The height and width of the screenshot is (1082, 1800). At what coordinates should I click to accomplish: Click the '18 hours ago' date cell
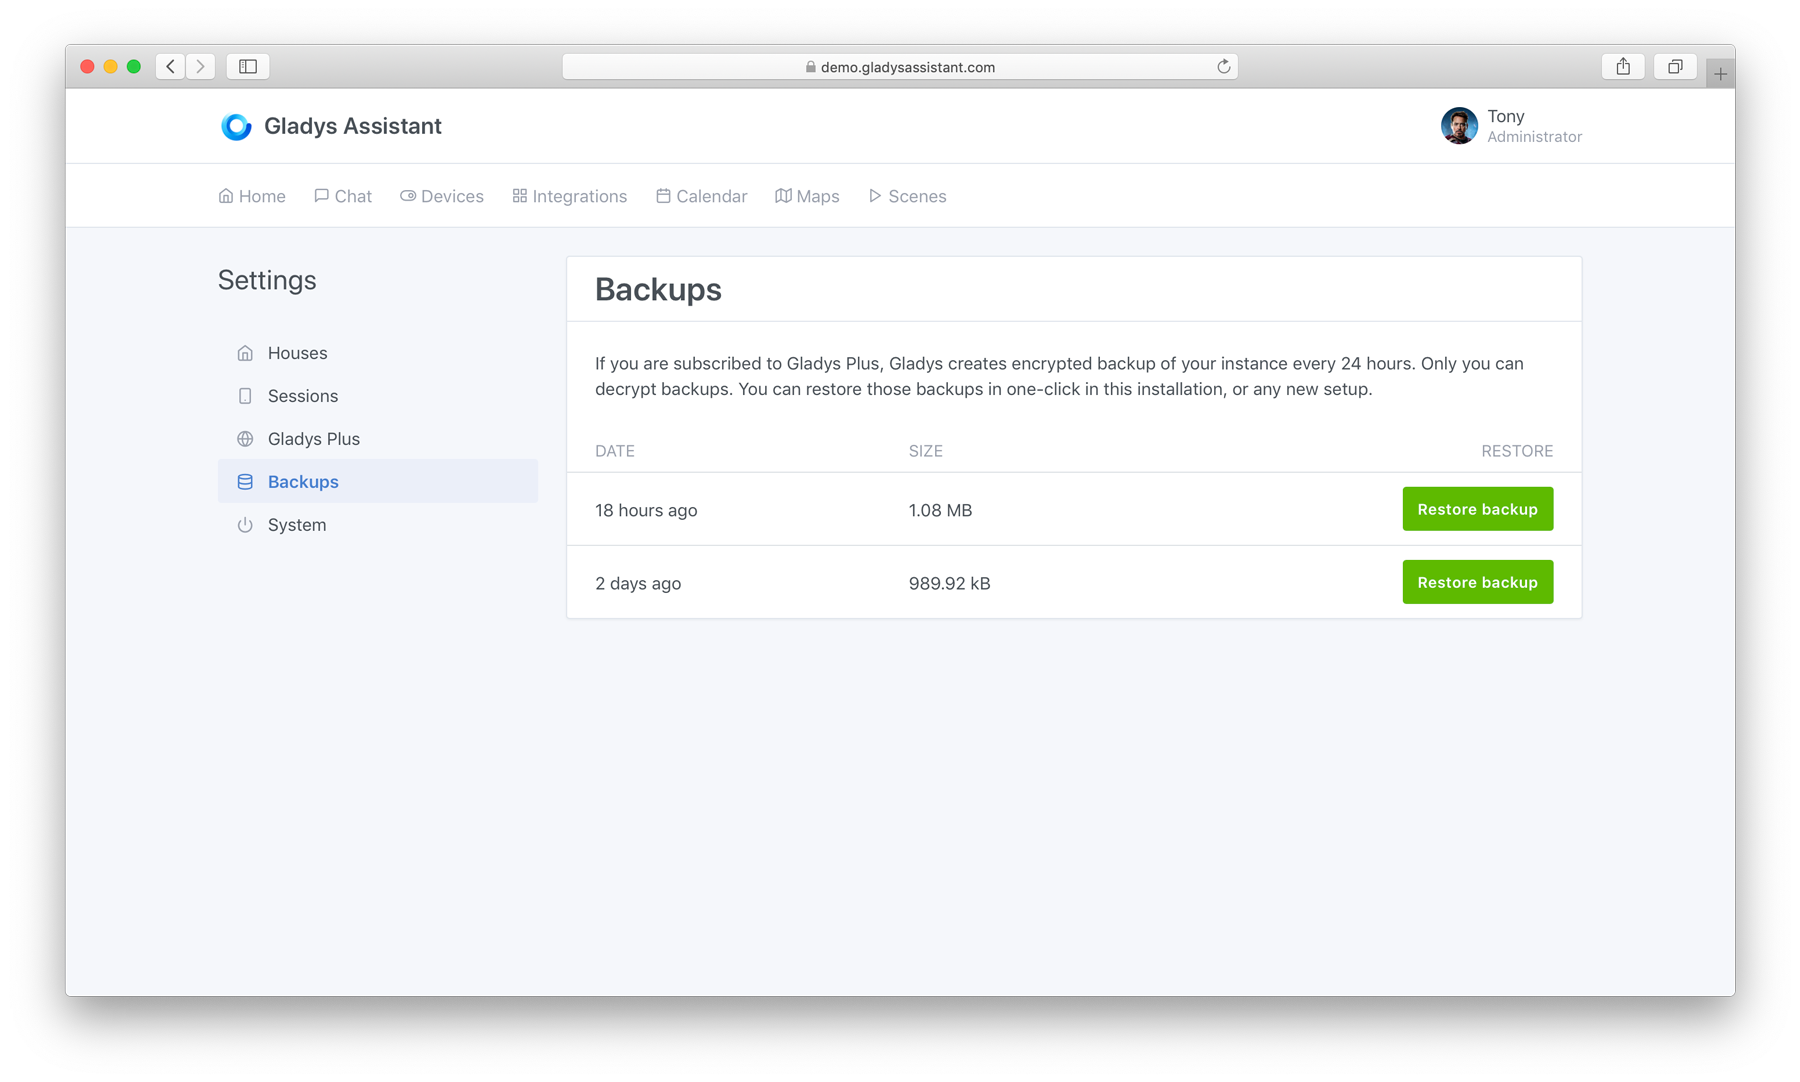point(646,510)
